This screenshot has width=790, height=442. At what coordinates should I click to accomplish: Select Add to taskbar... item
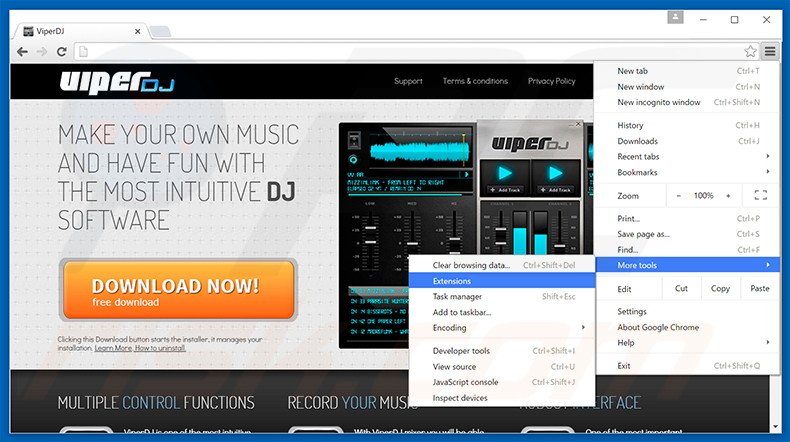point(502,312)
